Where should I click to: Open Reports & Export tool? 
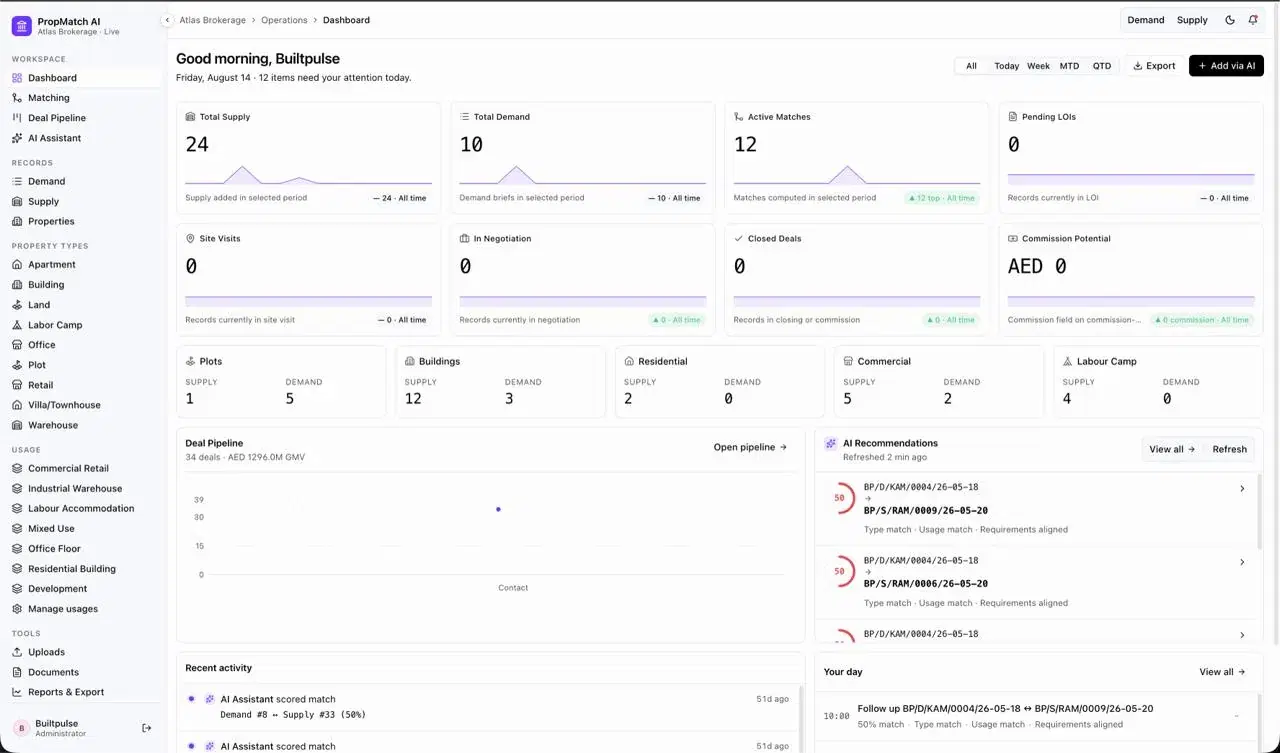[82, 692]
